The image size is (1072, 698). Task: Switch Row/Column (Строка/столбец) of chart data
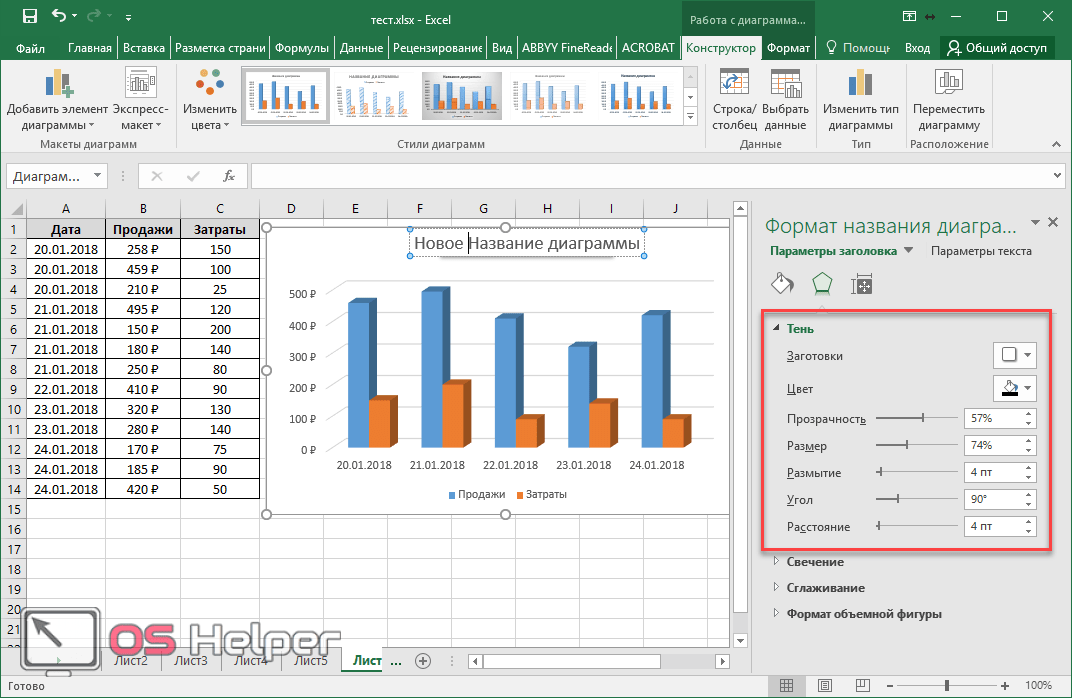735,86
